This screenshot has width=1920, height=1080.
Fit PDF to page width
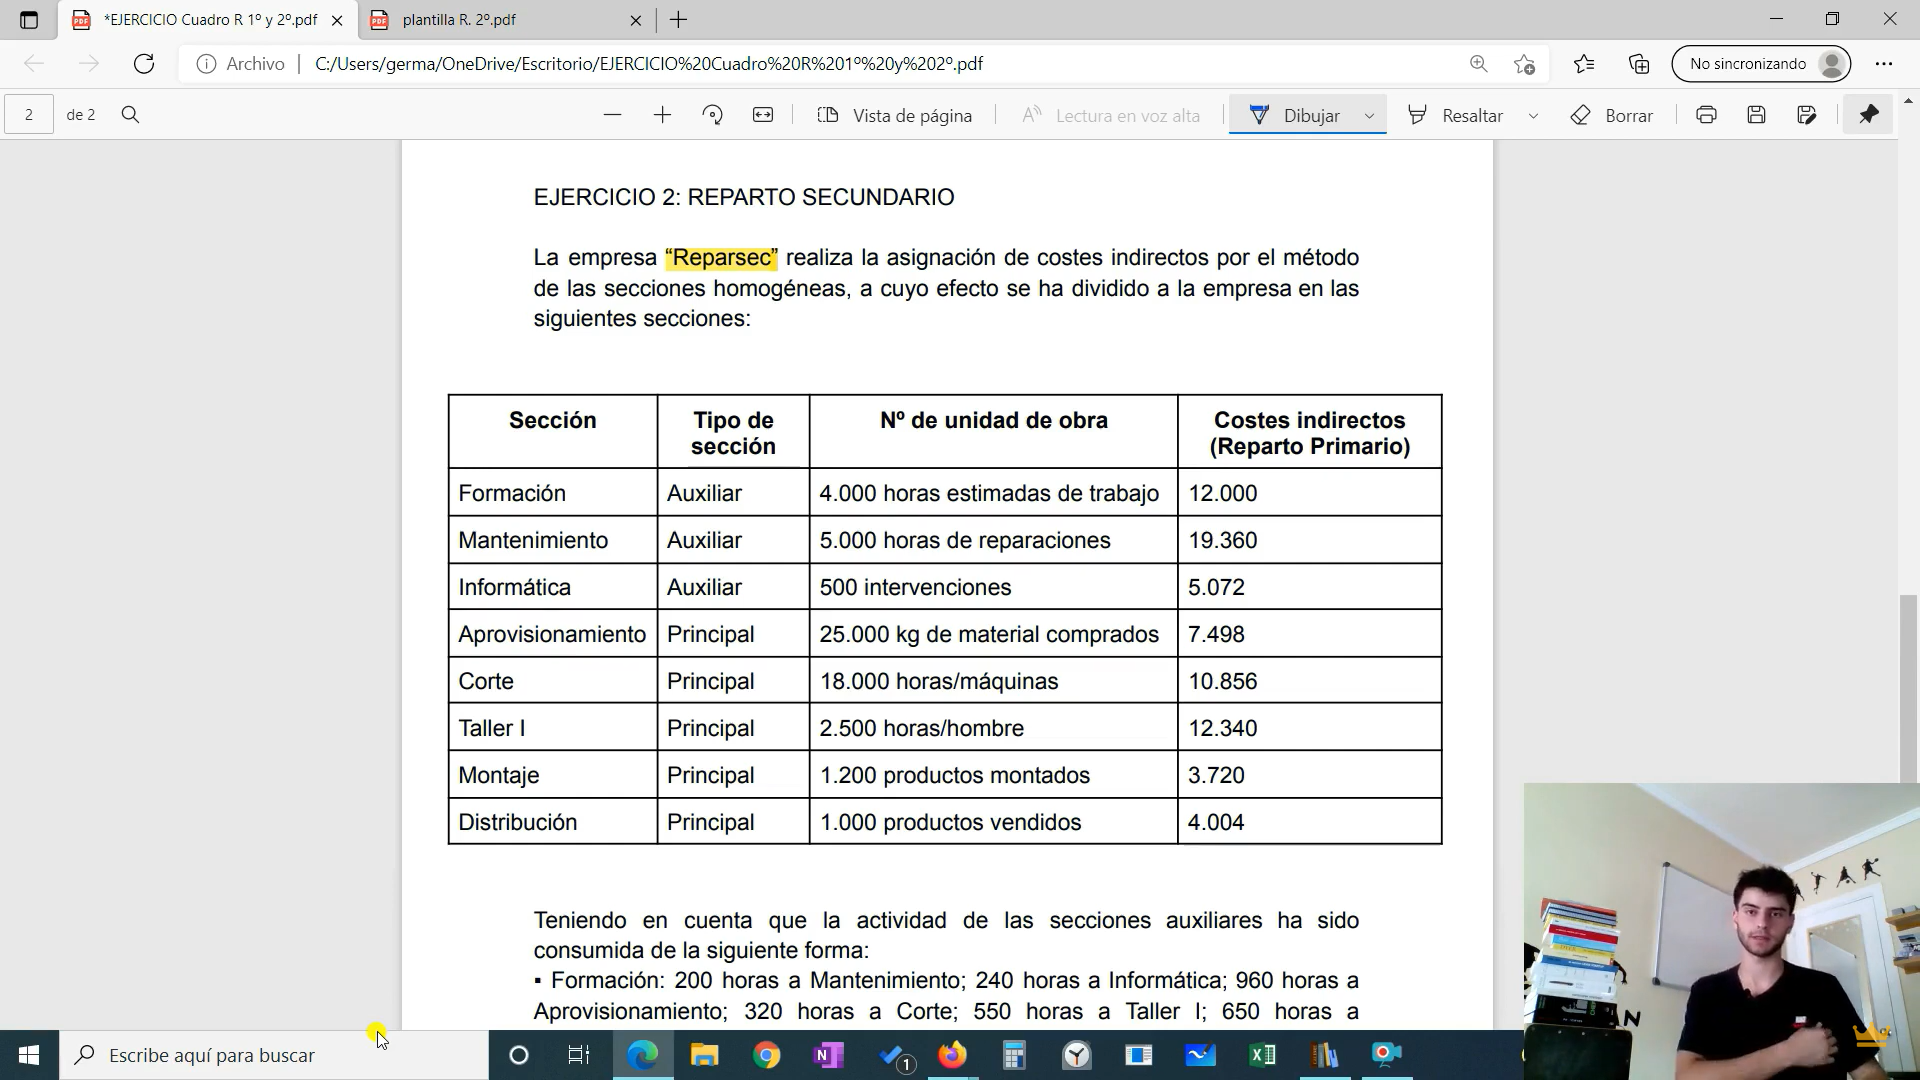763,115
